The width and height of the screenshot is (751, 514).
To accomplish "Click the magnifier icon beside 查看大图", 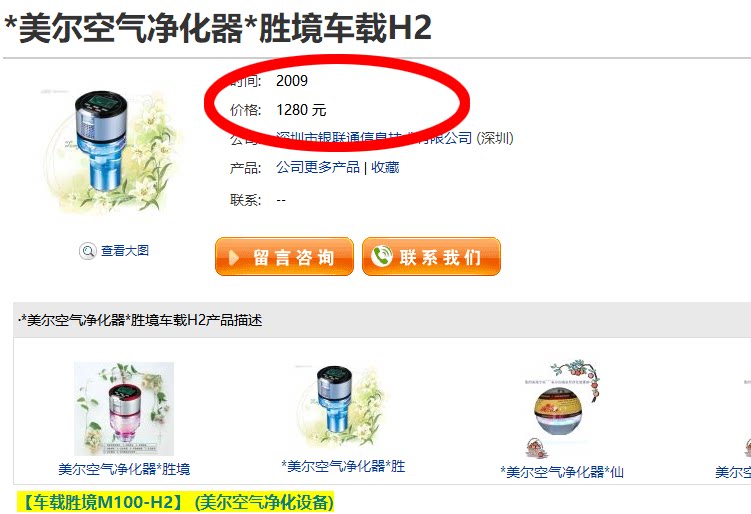I will (x=88, y=251).
